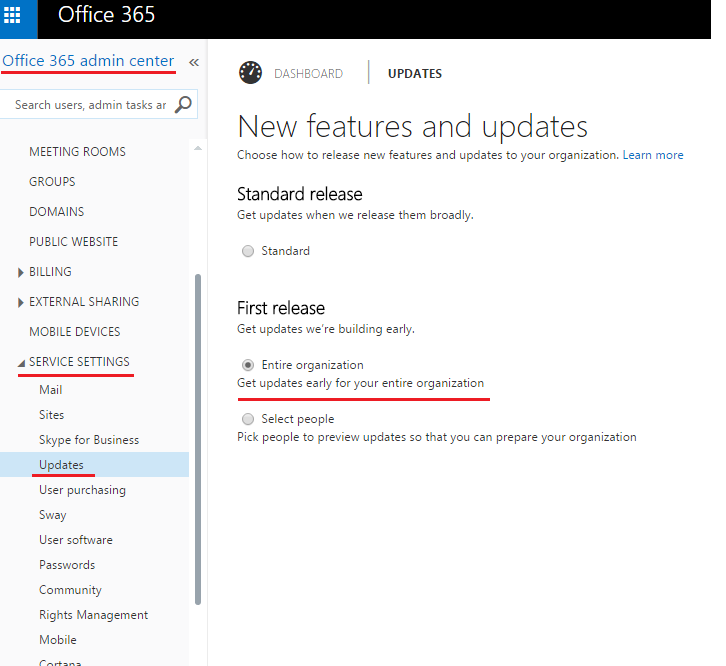Screen dimensions: 726x666
Task: Select Updates in service settings
Action: coord(61,465)
